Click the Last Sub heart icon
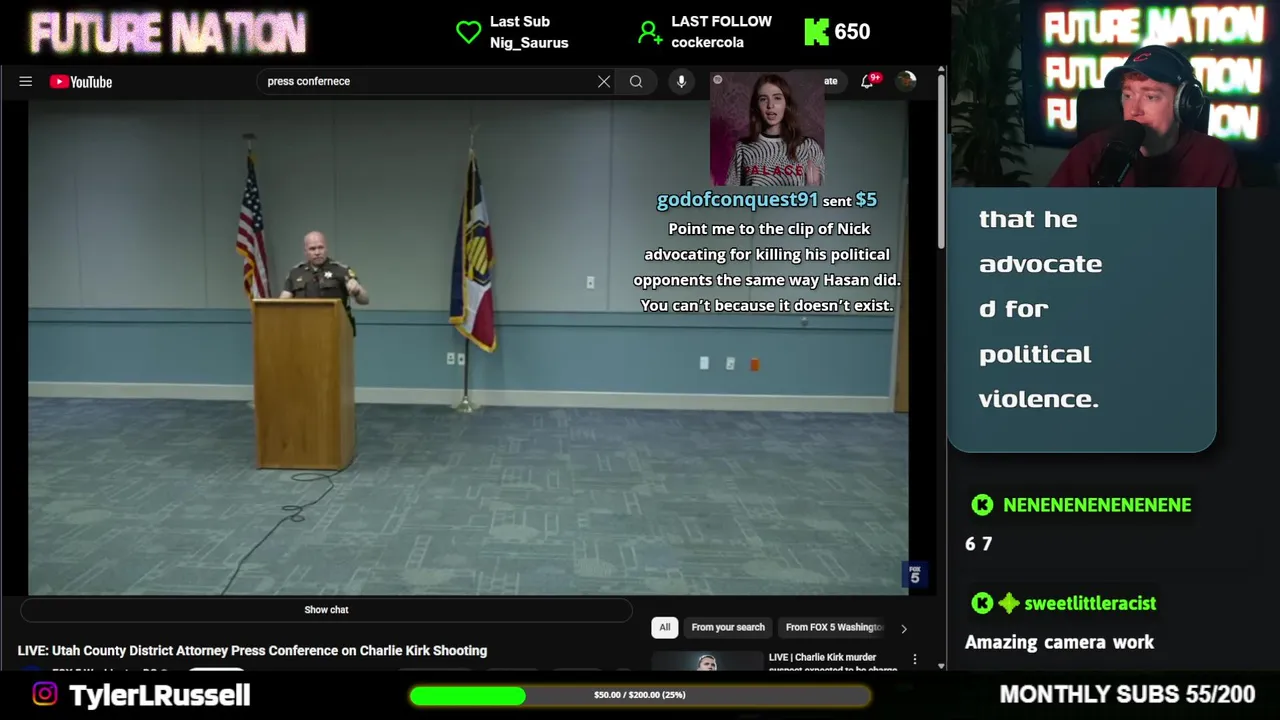 coord(468,32)
